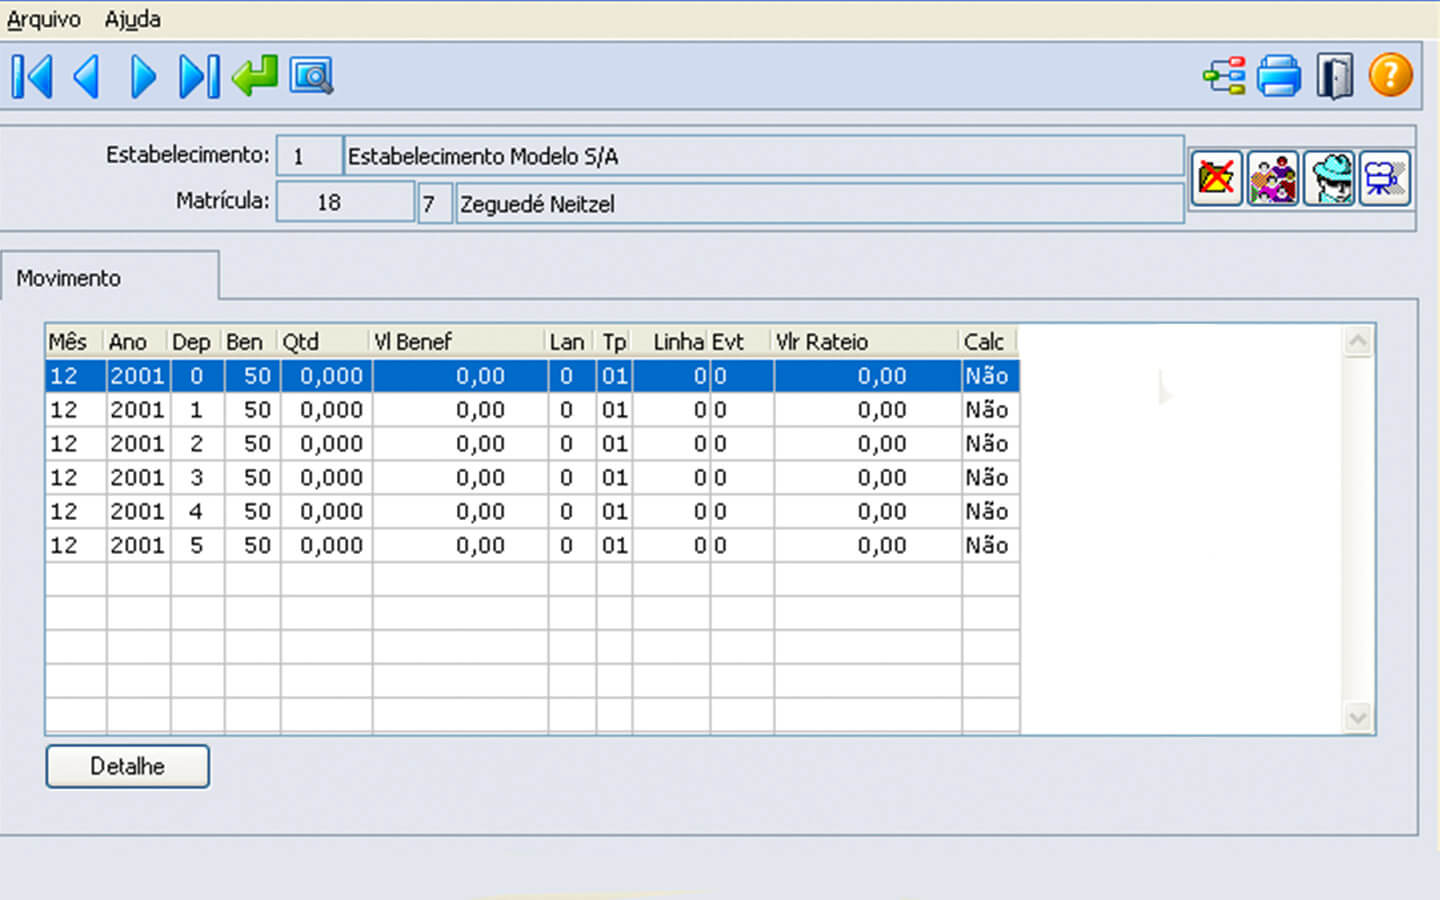Open the search magnifier icon
Viewport: 1440px width, 900px height.
point(311,77)
